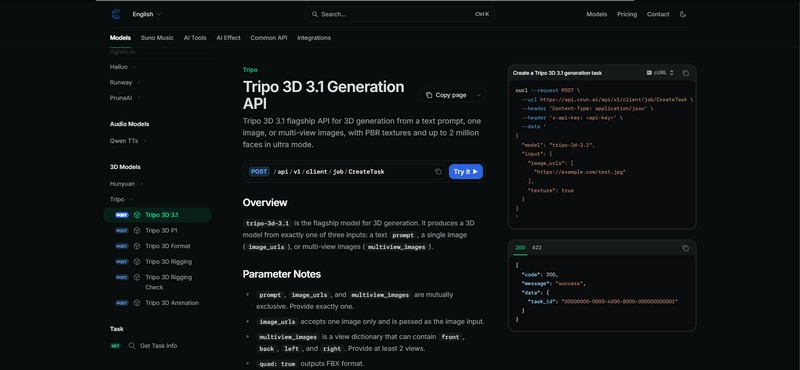Open the cURL language selector
Screen dimensions: 800x370
660,73
